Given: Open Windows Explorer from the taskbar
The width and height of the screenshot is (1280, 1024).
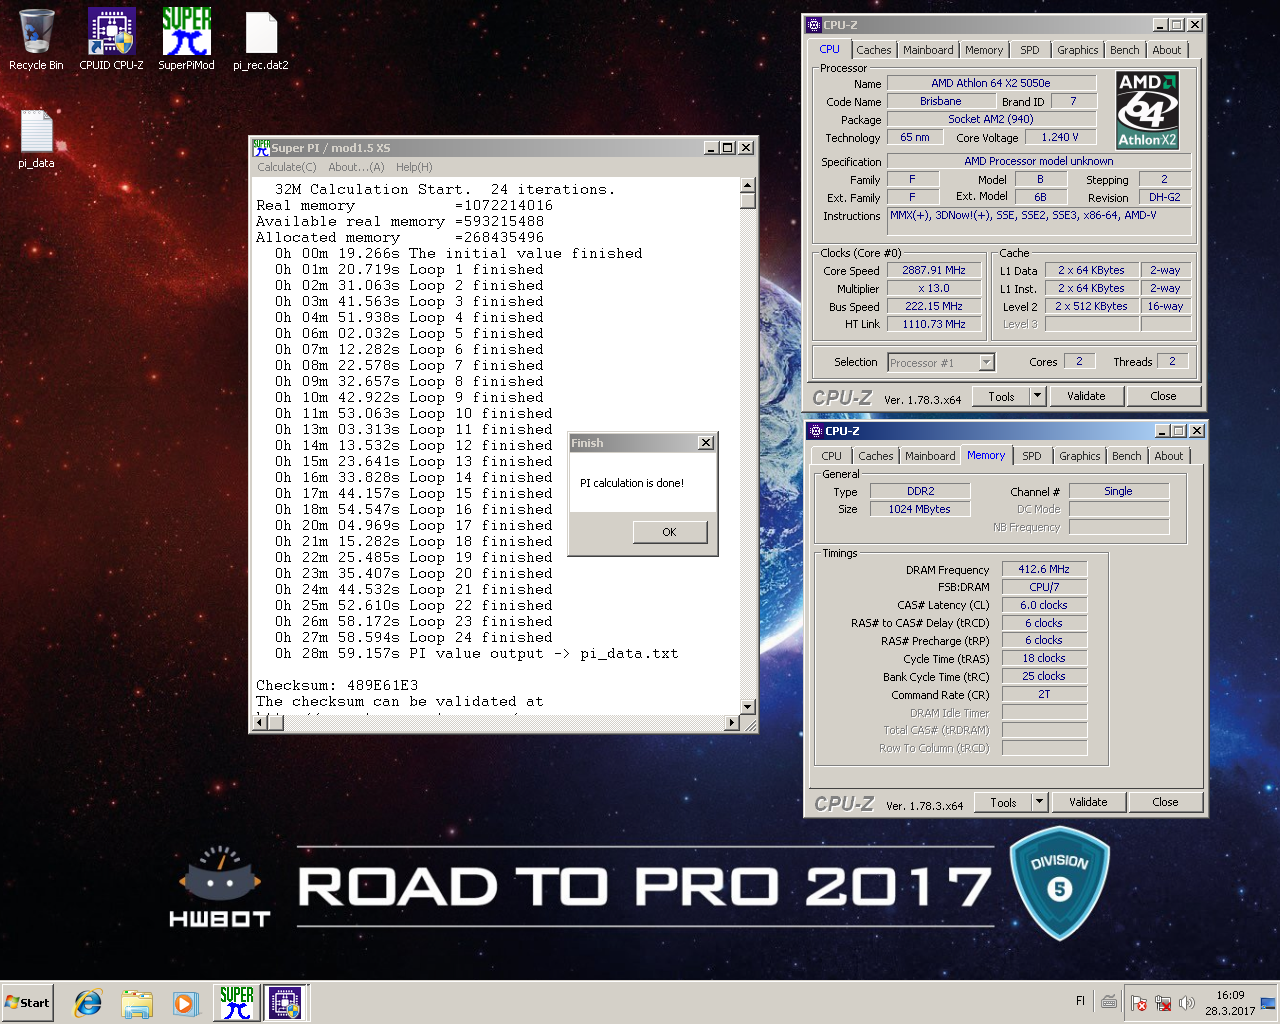Looking at the screenshot, I should [x=137, y=1003].
